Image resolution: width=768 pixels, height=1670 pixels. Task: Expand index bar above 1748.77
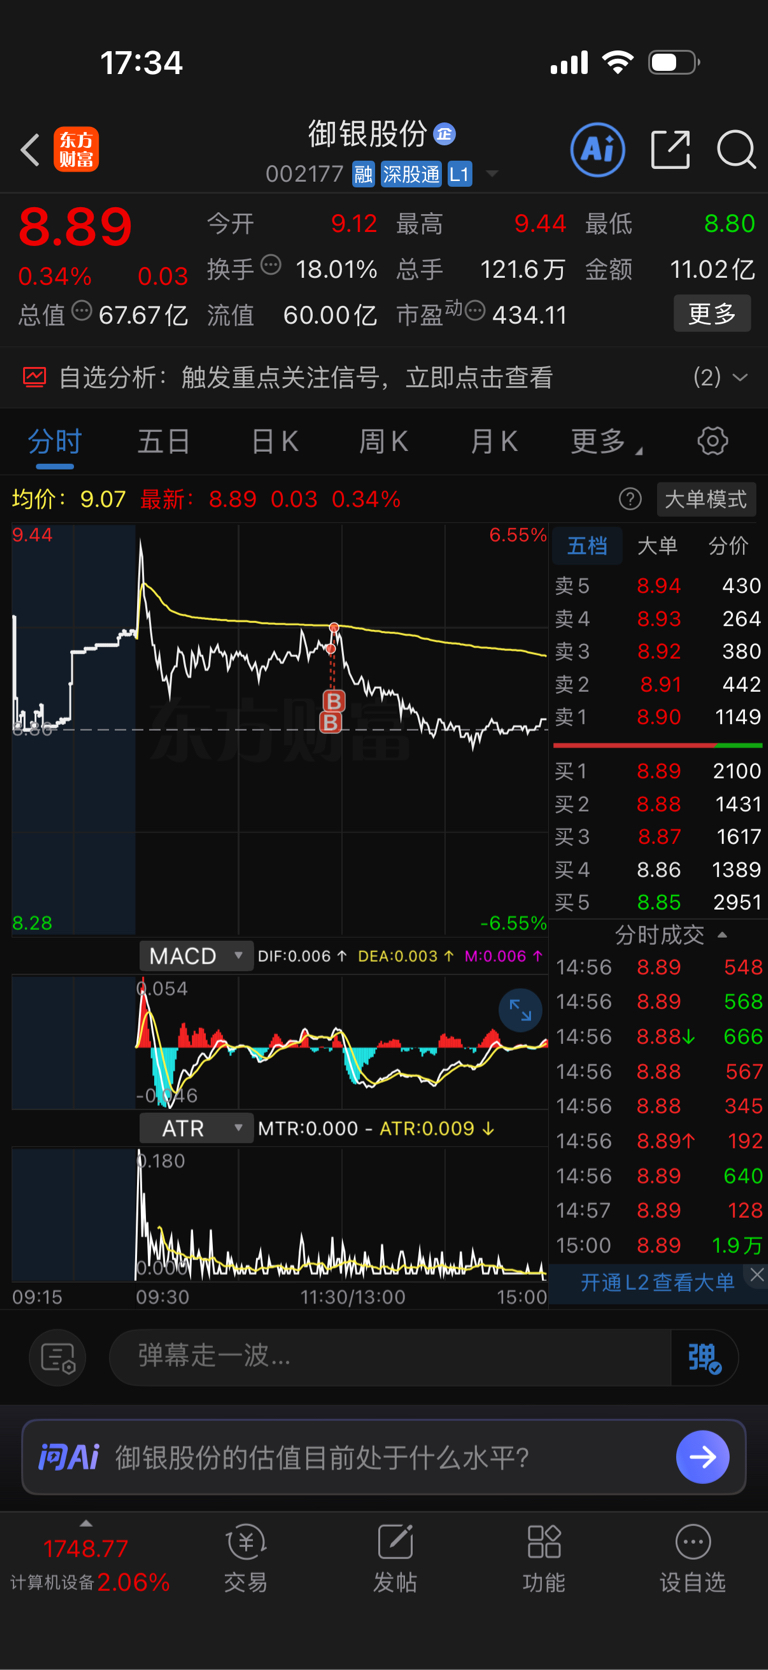pyautogui.click(x=86, y=1523)
